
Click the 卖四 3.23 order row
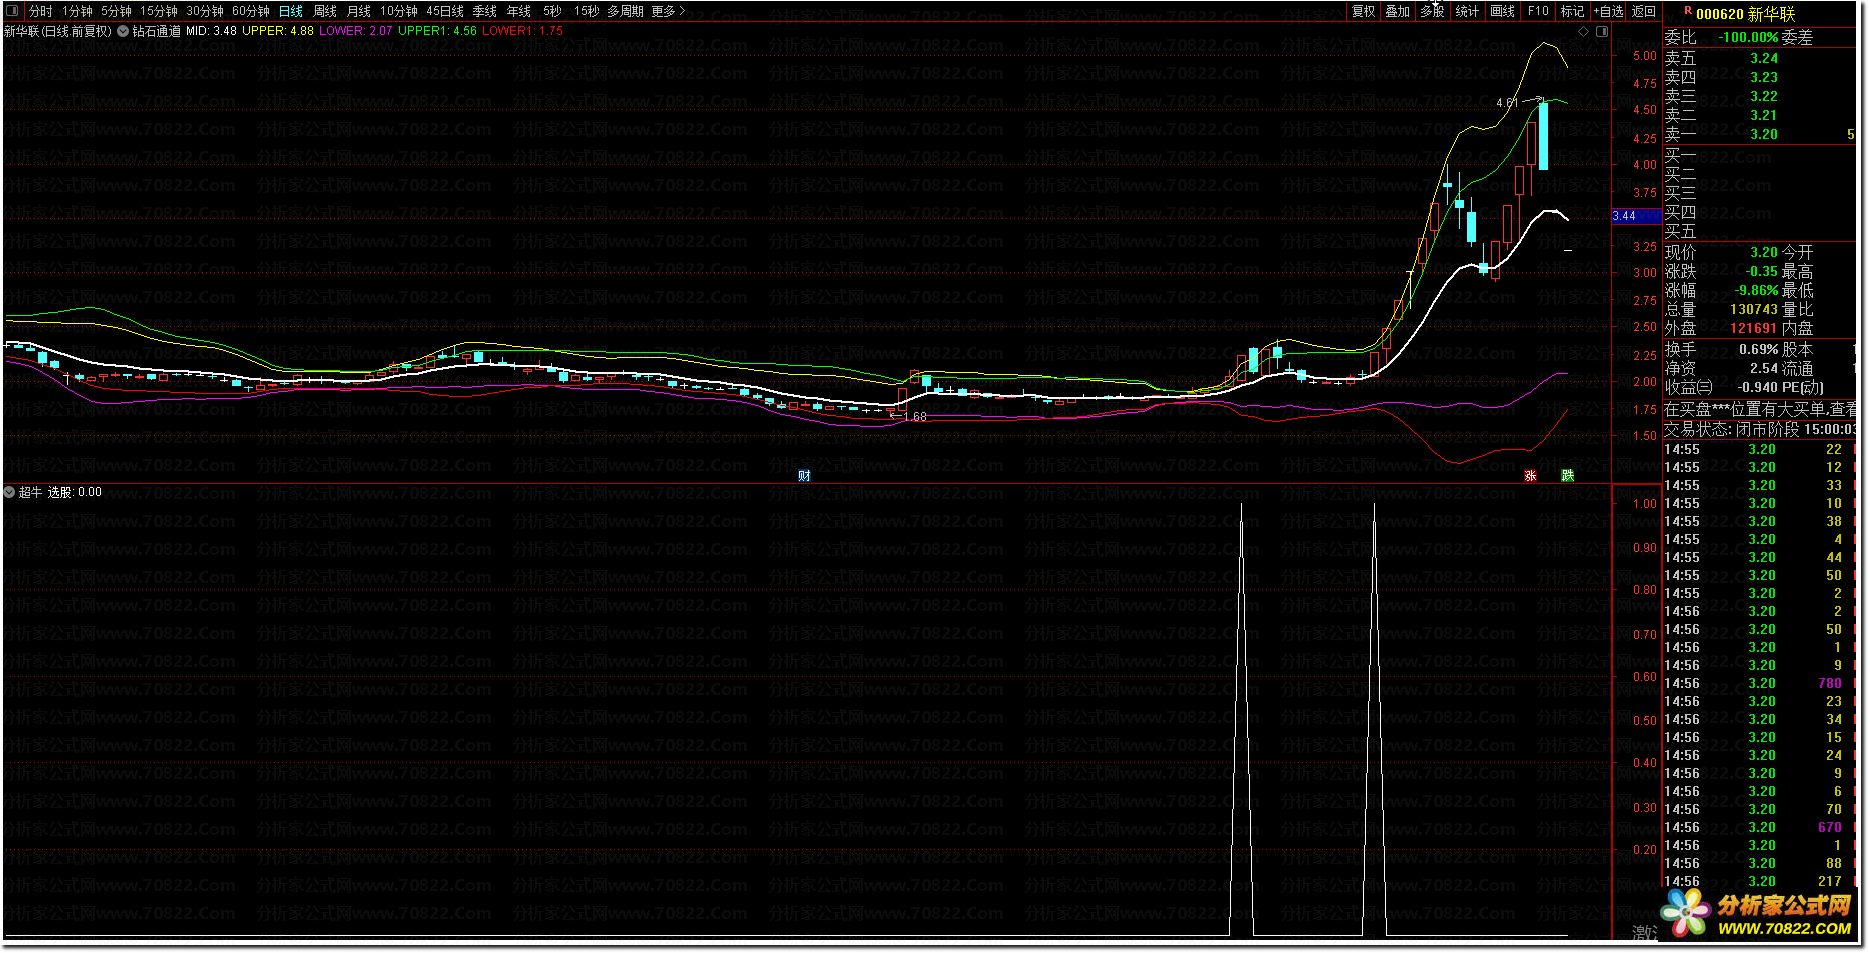click(x=1759, y=77)
